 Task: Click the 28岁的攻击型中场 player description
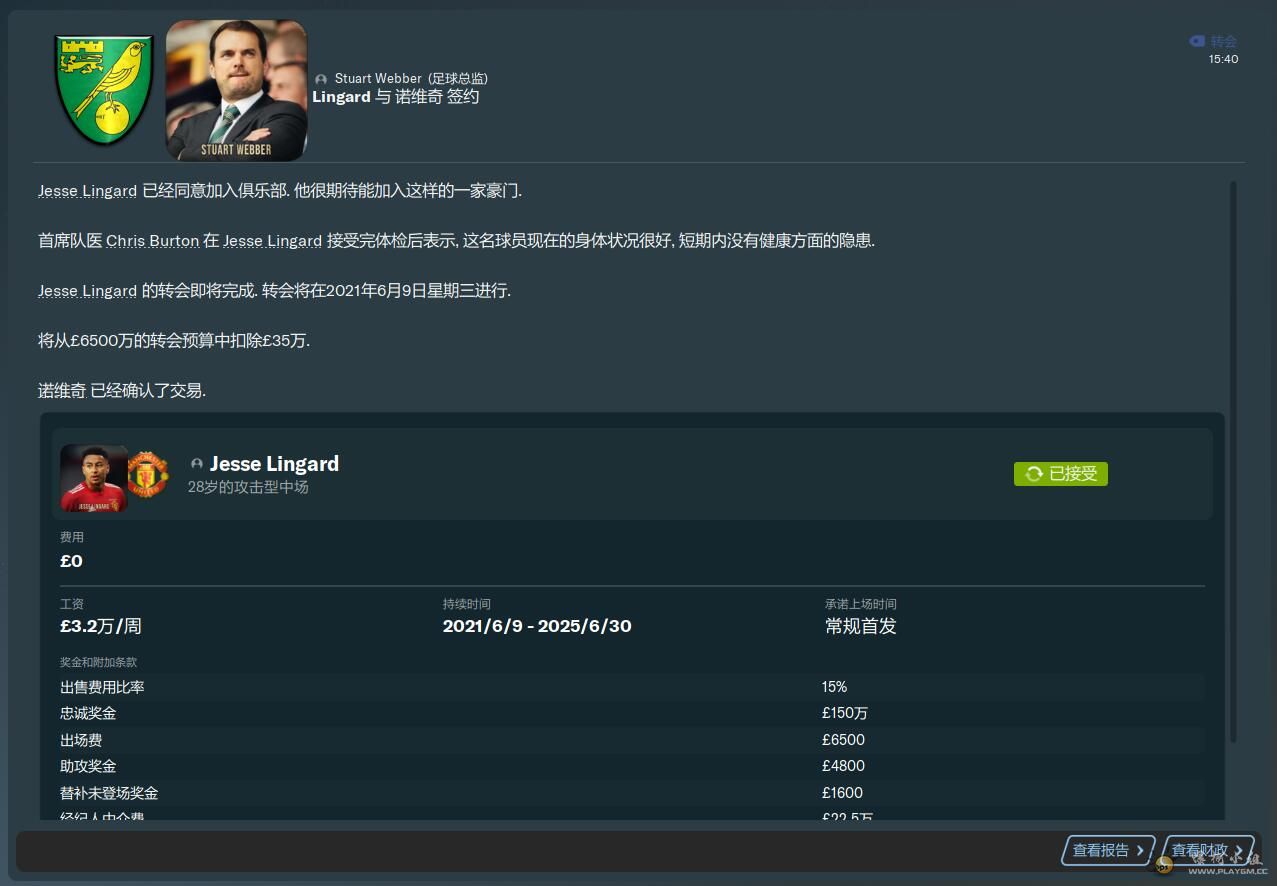(x=248, y=488)
